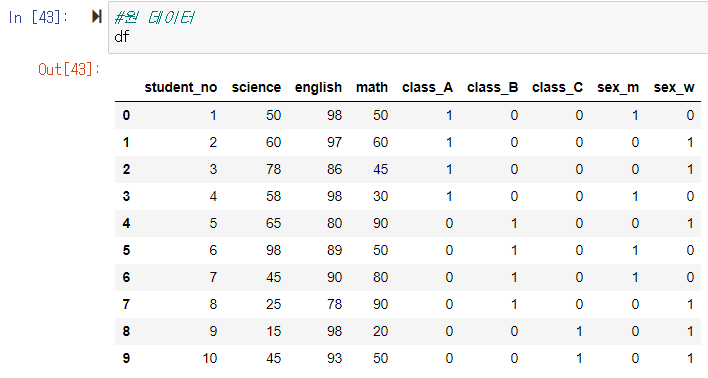Image resolution: width=708 pixels, height=378 pixels.
Task: Click the student_no column header
Action: click(x=181, y=88)
